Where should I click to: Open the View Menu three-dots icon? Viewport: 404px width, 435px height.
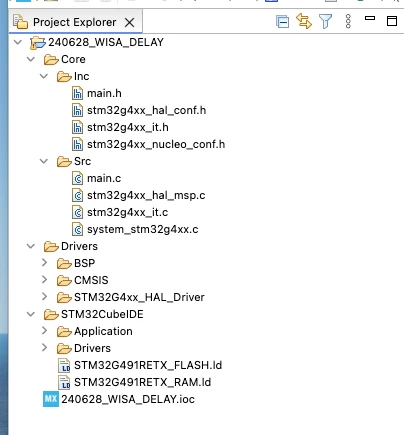pos(348,21)
